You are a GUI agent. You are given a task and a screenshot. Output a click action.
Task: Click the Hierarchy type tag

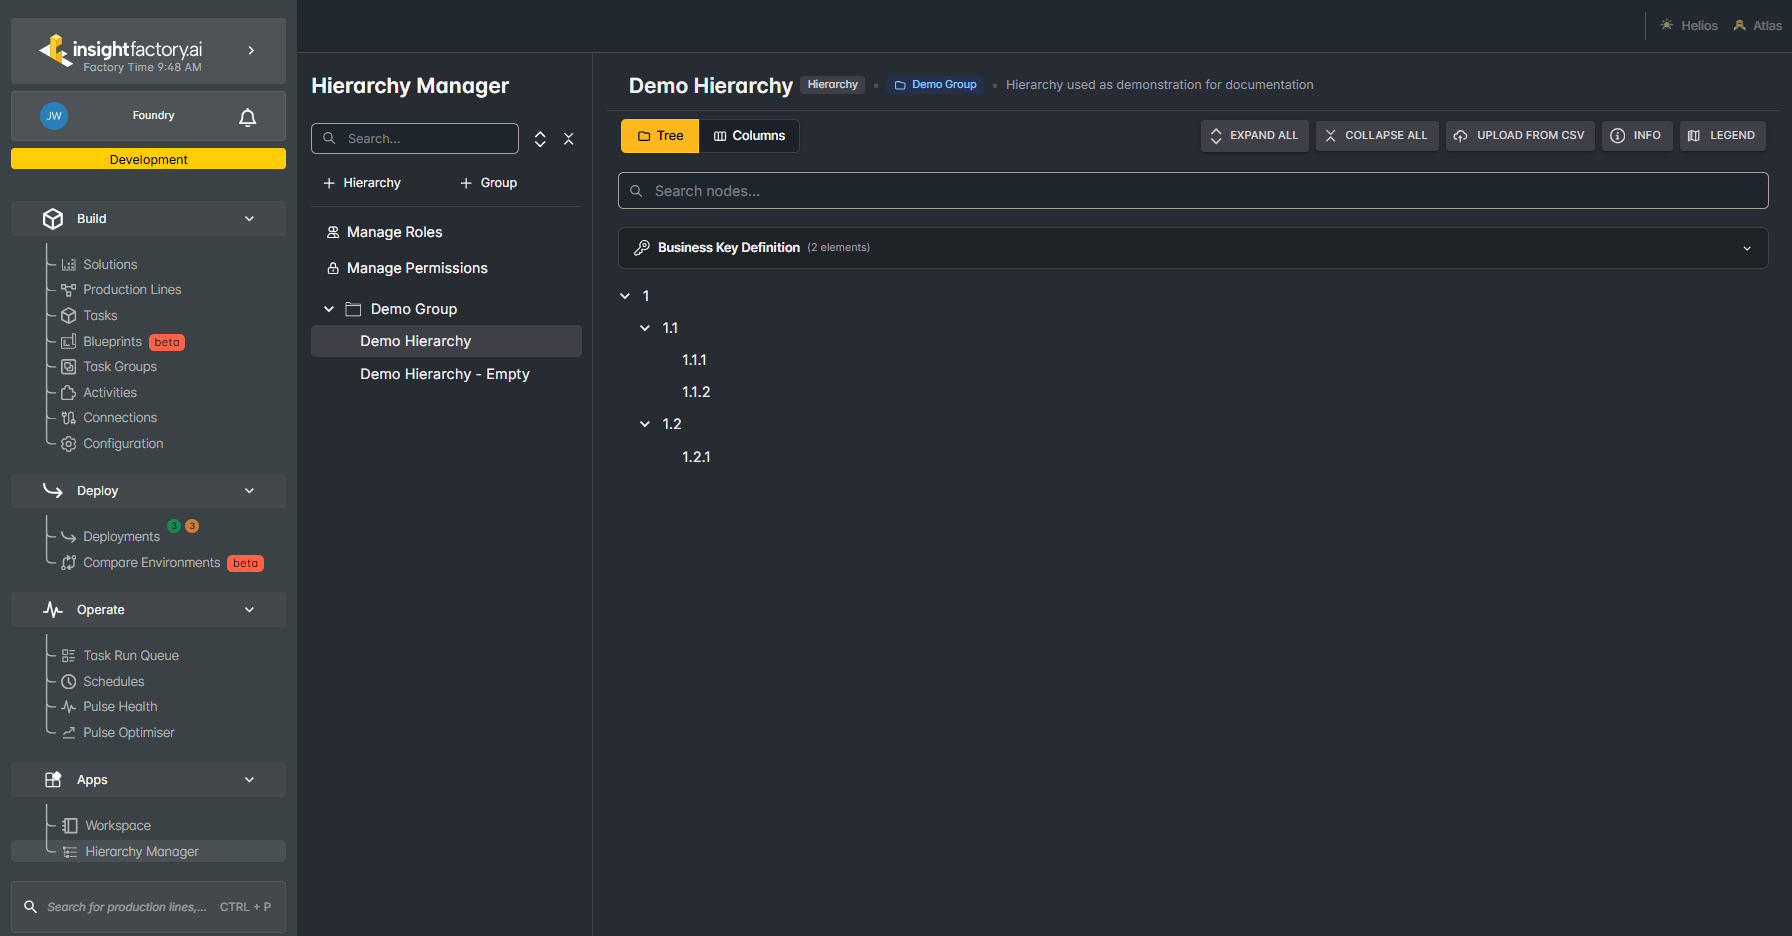(833, 85)
